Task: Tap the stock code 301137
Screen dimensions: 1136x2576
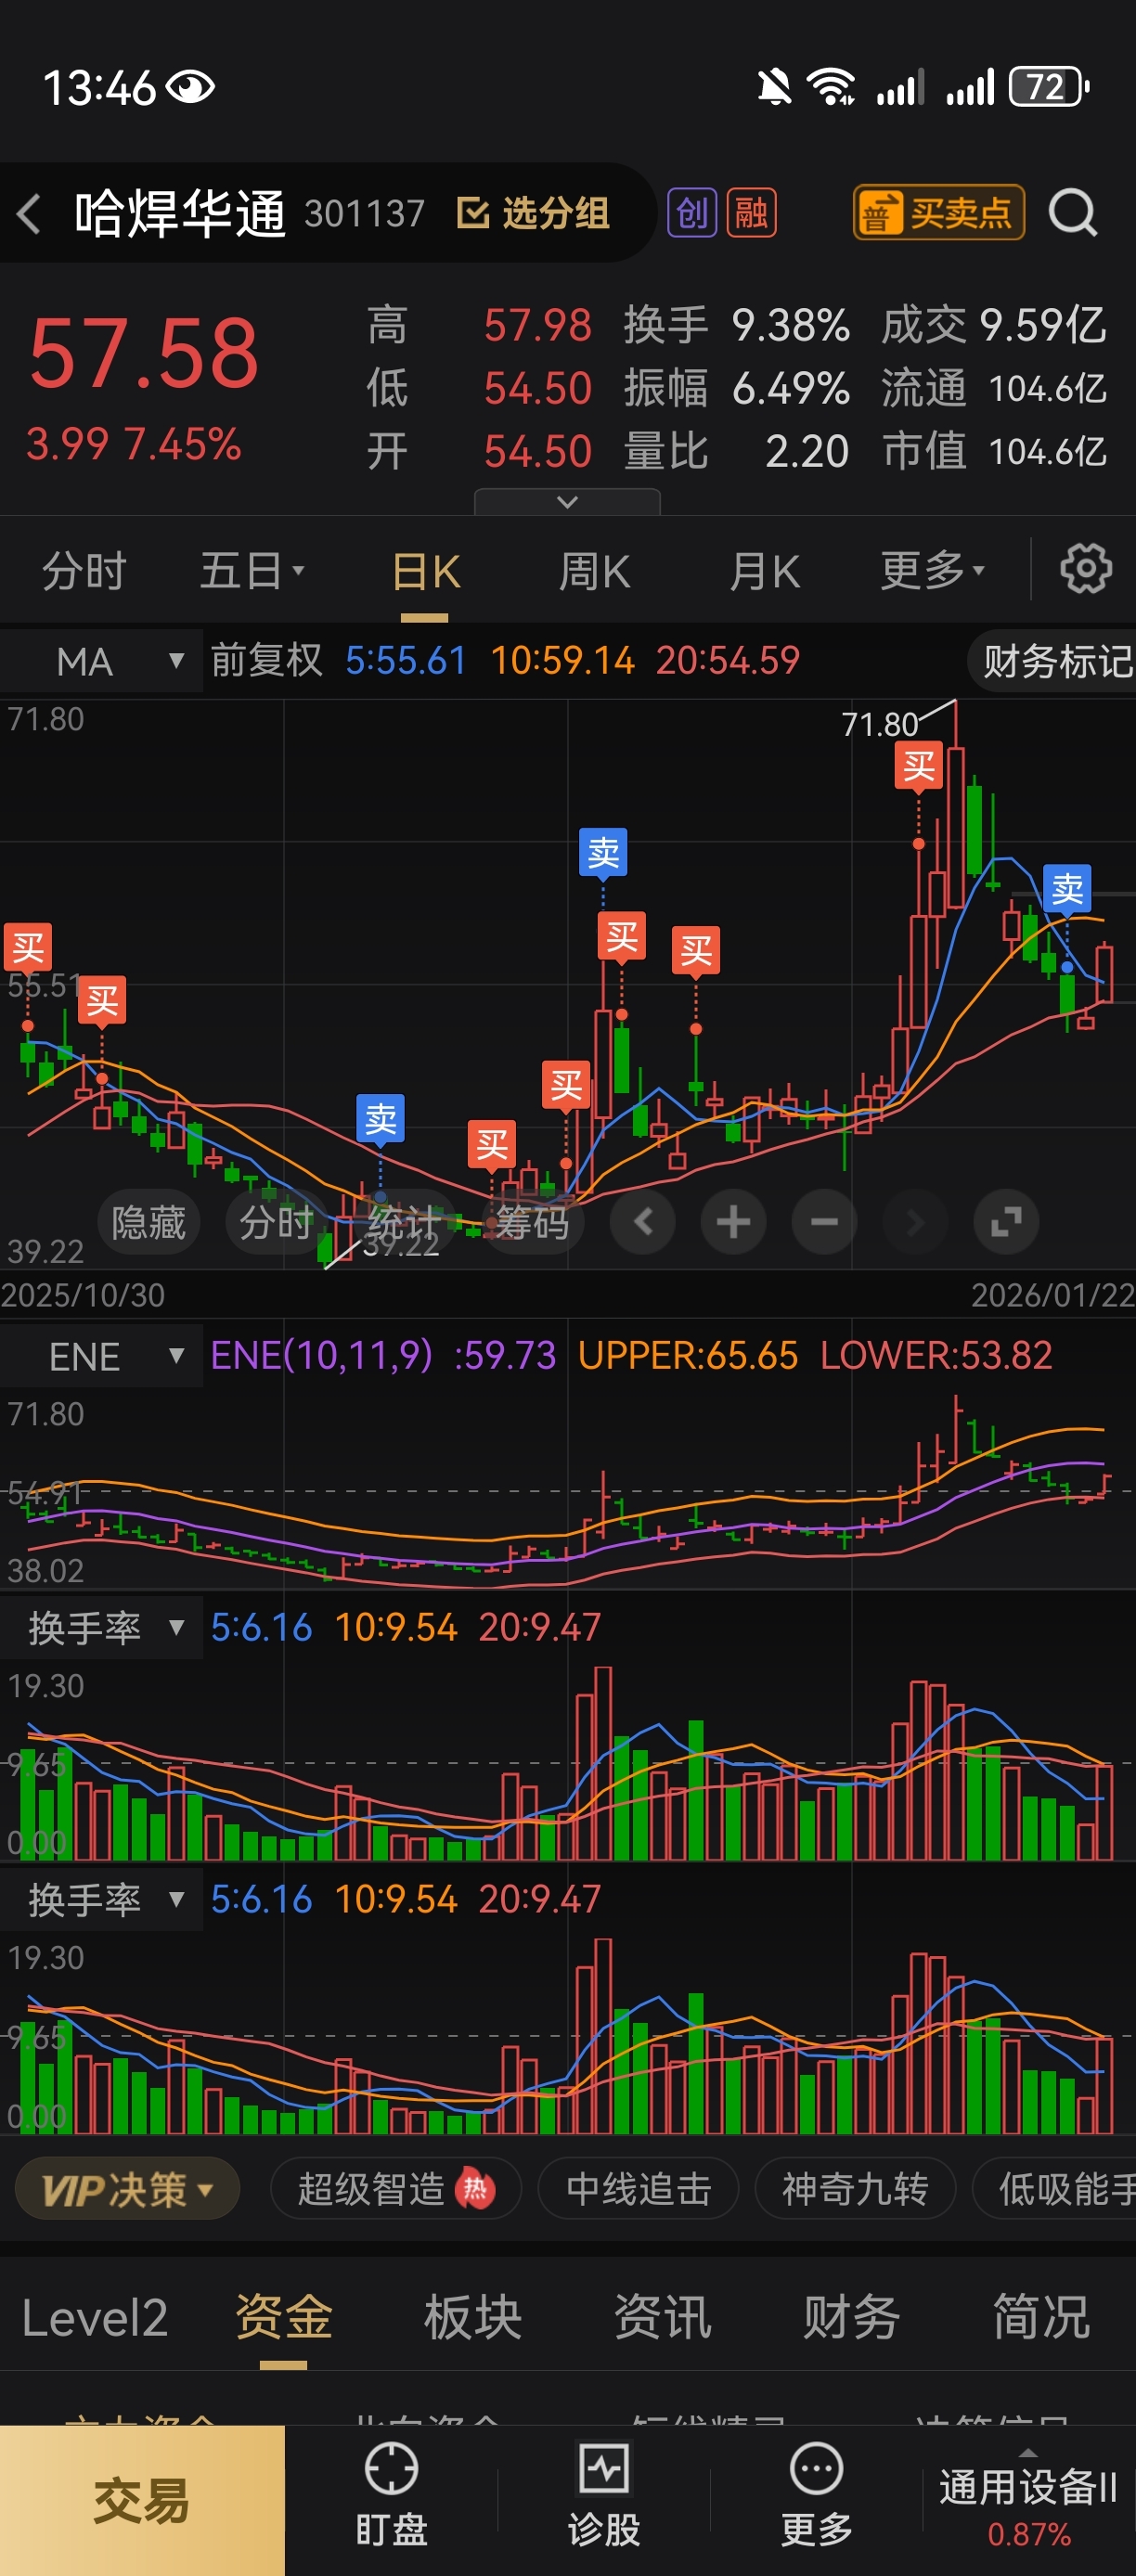Action: tap(365, 213)
